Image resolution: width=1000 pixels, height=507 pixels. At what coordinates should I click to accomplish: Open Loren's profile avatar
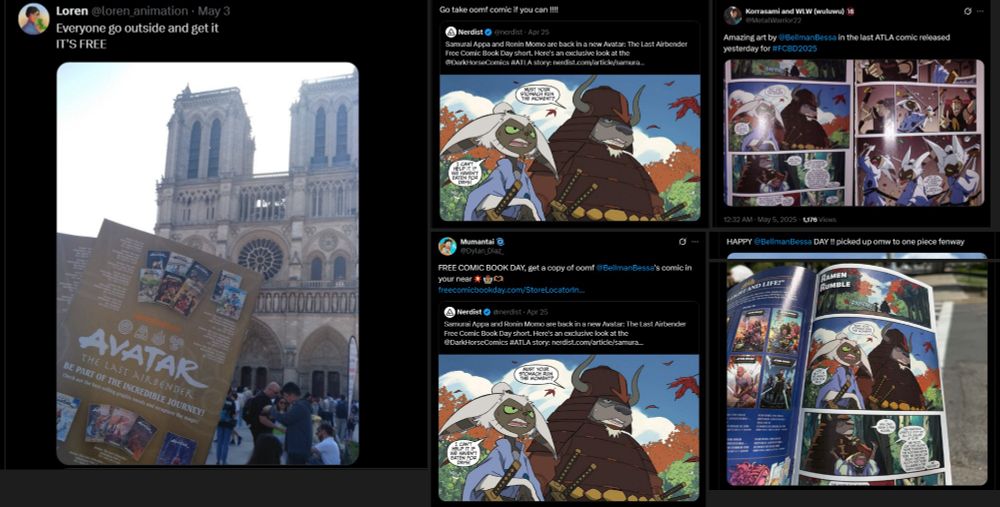coord(34,18)
